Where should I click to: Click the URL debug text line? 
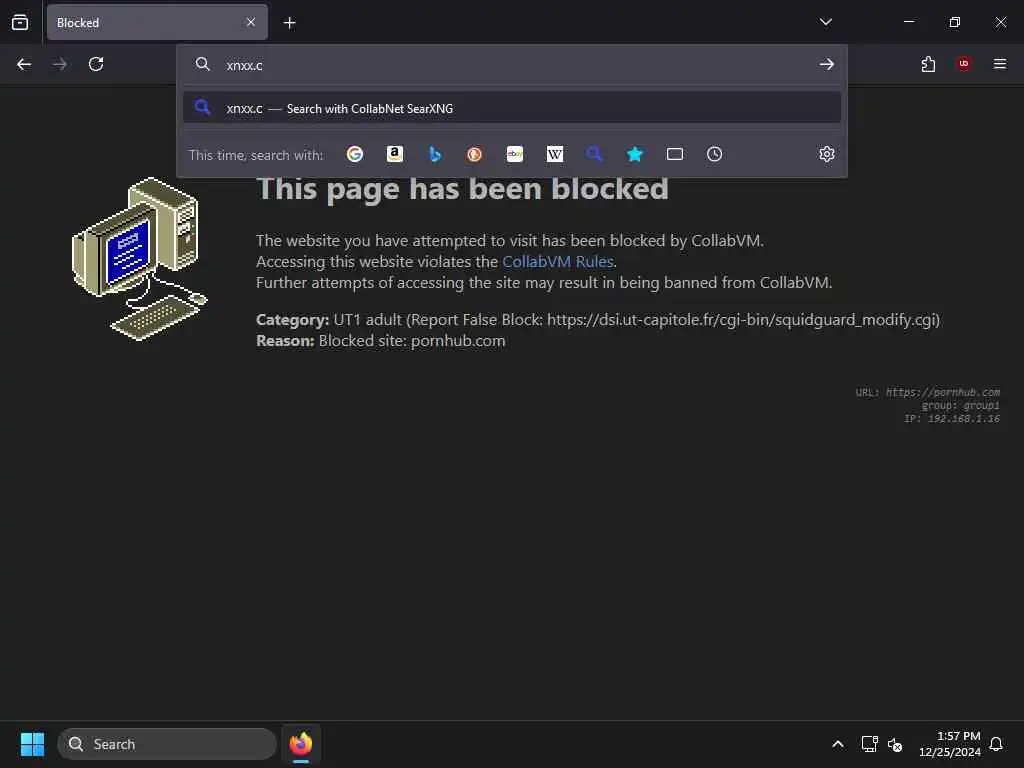(928, 392)
